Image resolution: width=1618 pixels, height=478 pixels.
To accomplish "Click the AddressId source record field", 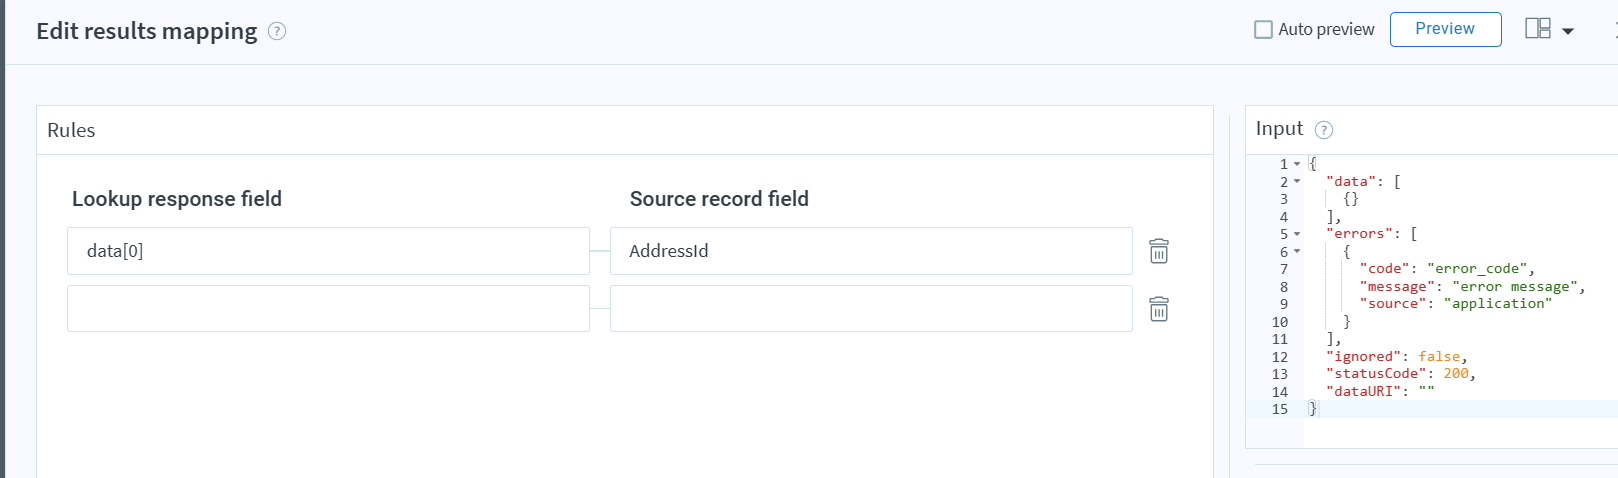I will pos(870,251).
